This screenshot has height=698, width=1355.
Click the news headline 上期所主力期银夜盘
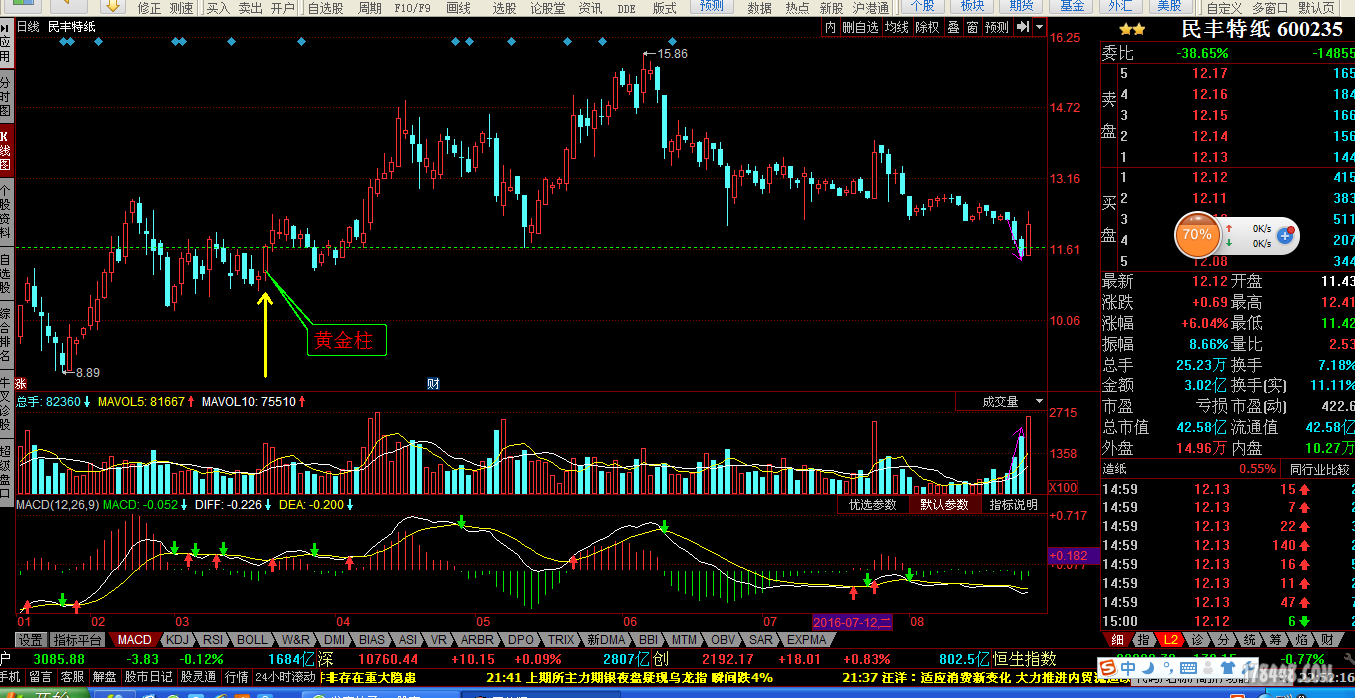(616, 677)
